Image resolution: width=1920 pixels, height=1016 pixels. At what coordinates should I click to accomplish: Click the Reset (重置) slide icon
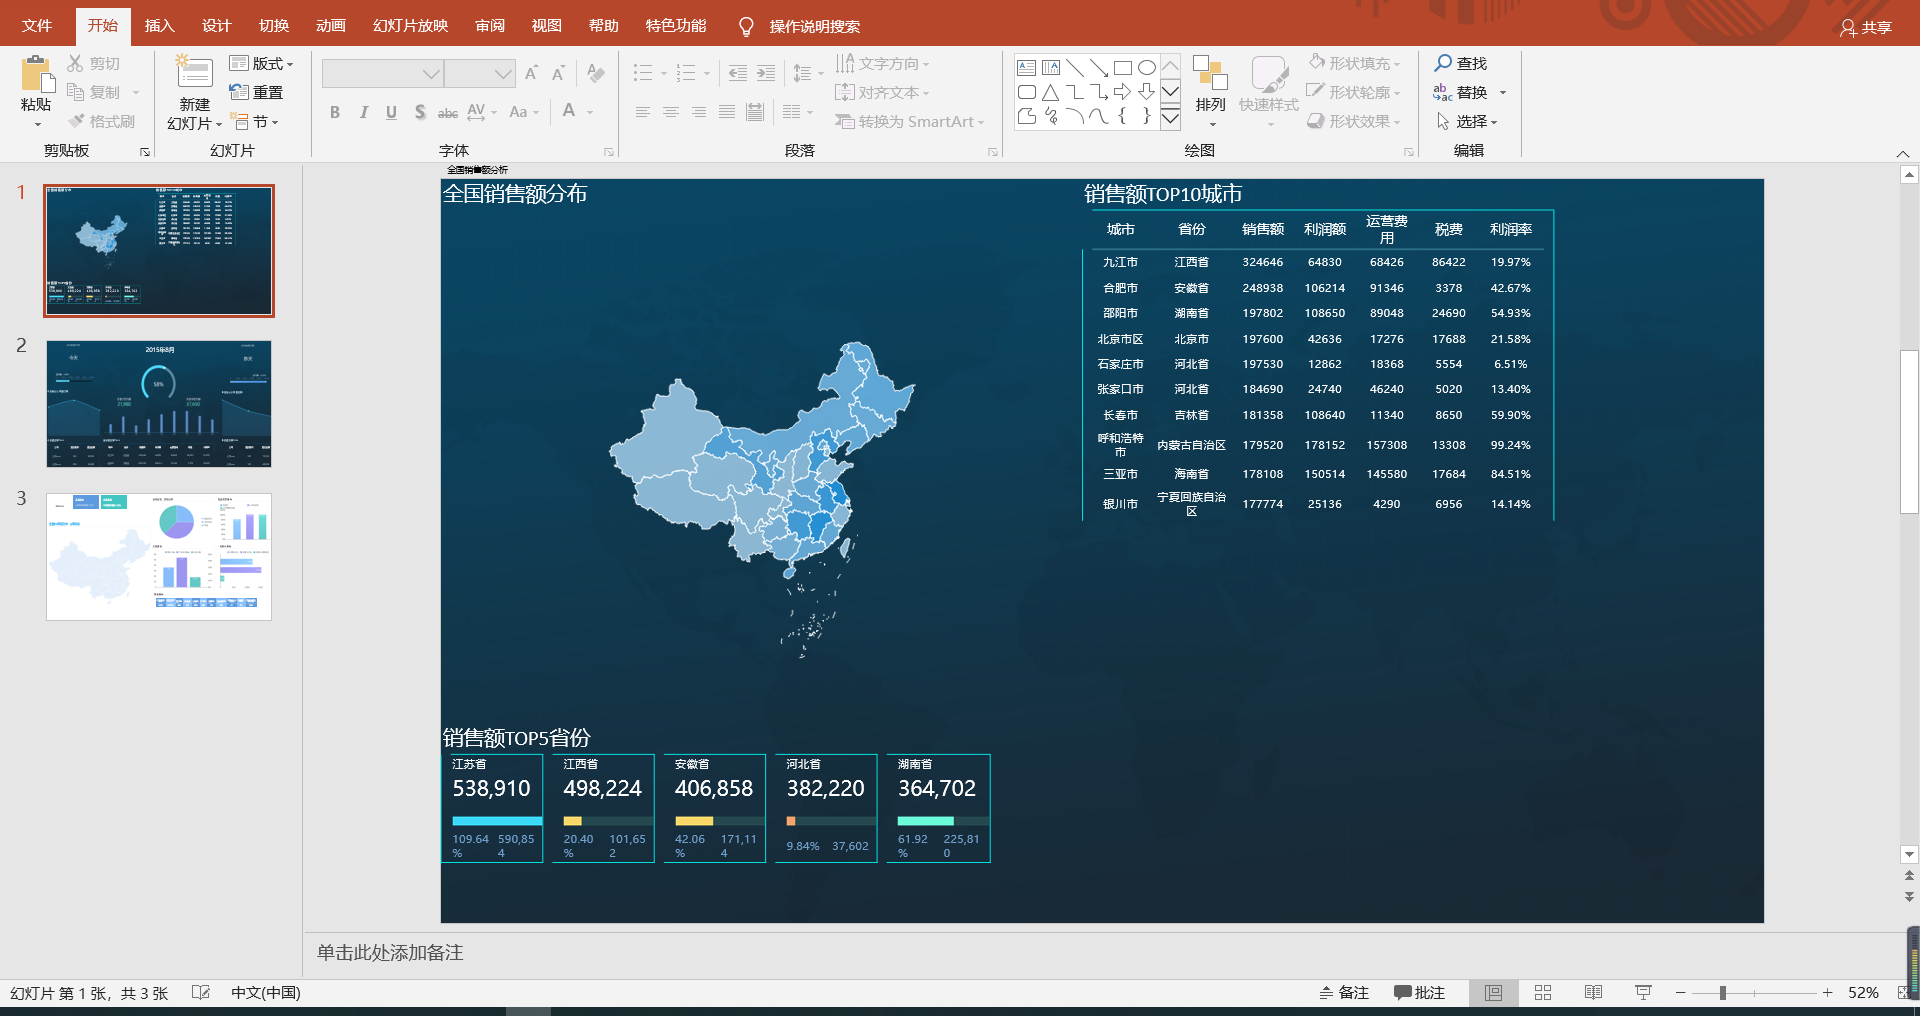pos(239,92)
